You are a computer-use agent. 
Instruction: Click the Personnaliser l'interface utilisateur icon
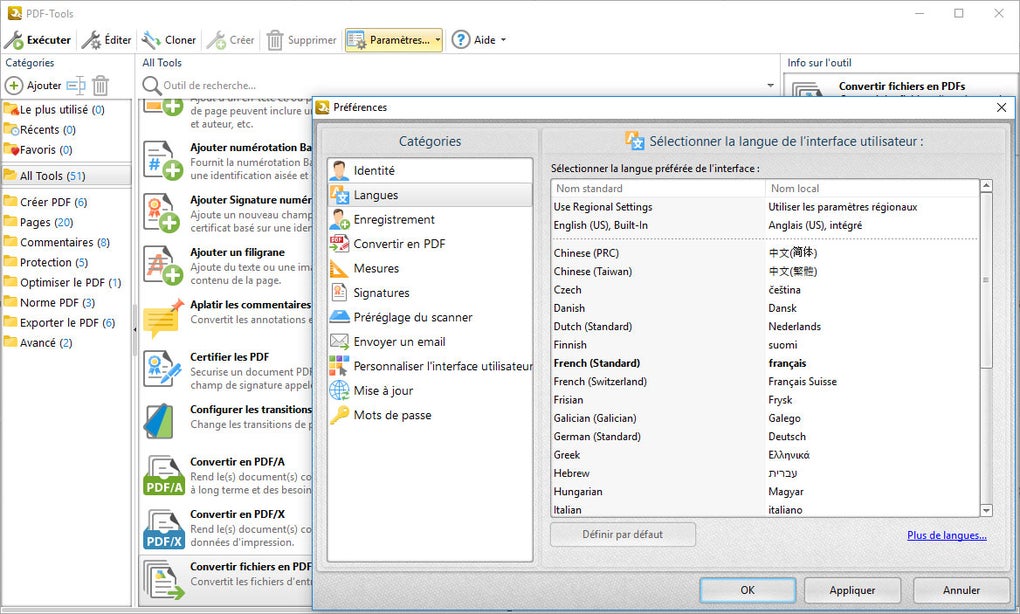coord(339,366)
